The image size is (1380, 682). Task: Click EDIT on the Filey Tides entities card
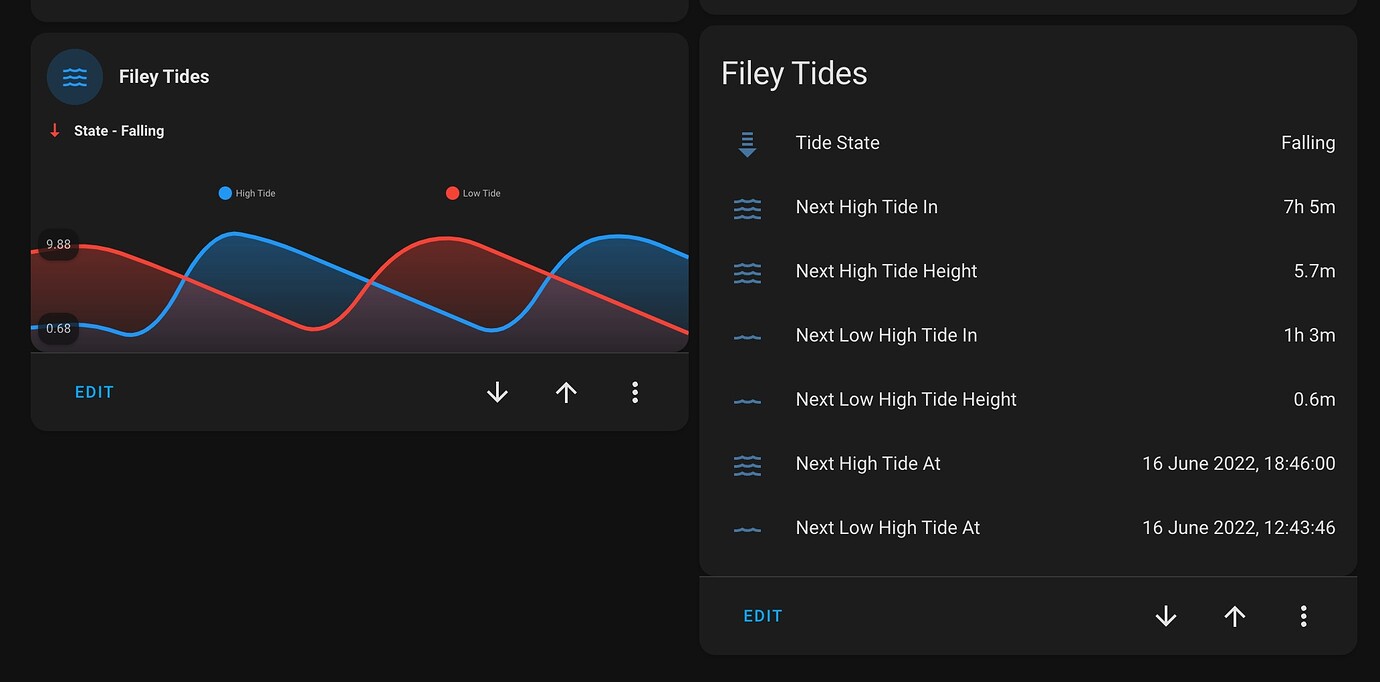[x=763, y=616]
